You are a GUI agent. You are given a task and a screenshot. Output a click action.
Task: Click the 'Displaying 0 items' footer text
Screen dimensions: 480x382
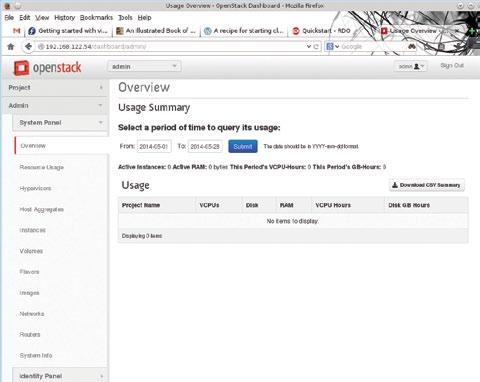pyautogui.click(x=142, y=236)
